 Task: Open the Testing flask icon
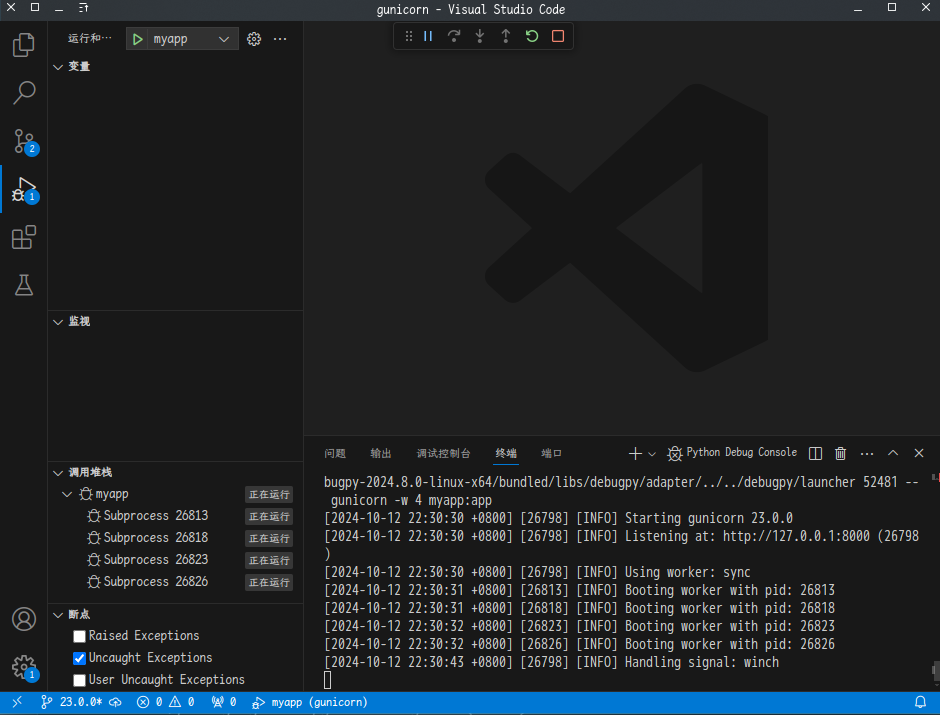23,285
